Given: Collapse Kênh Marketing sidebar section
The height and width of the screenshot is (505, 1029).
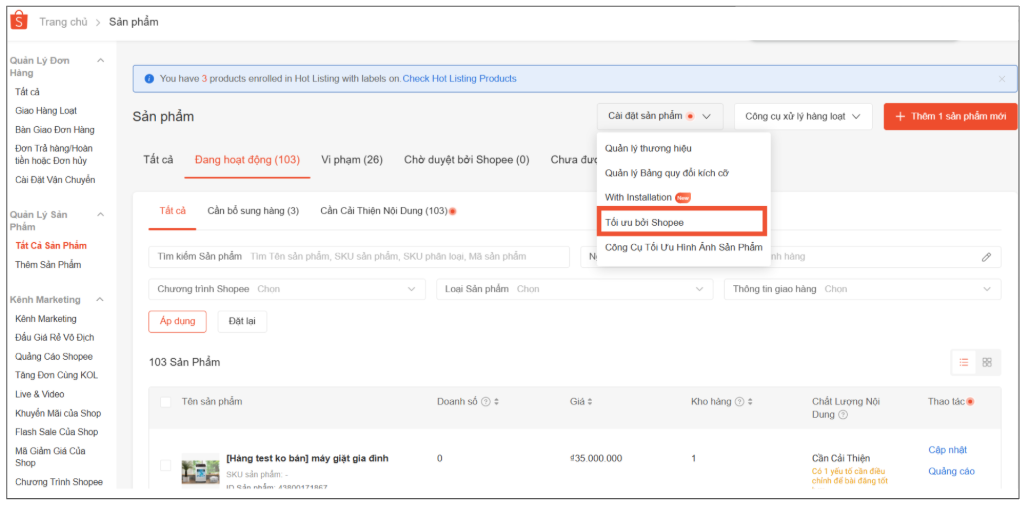Looking at the screenshot, I should 100,300.
